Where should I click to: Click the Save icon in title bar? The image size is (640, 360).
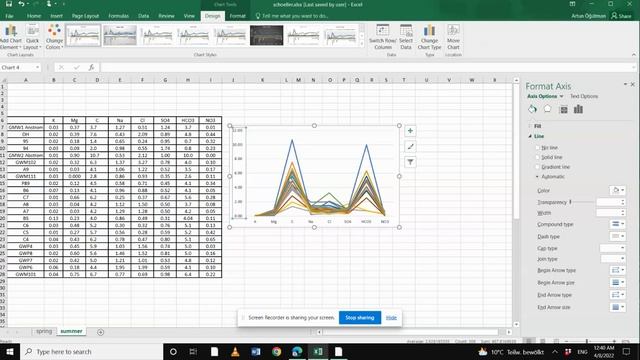(9, 4)
